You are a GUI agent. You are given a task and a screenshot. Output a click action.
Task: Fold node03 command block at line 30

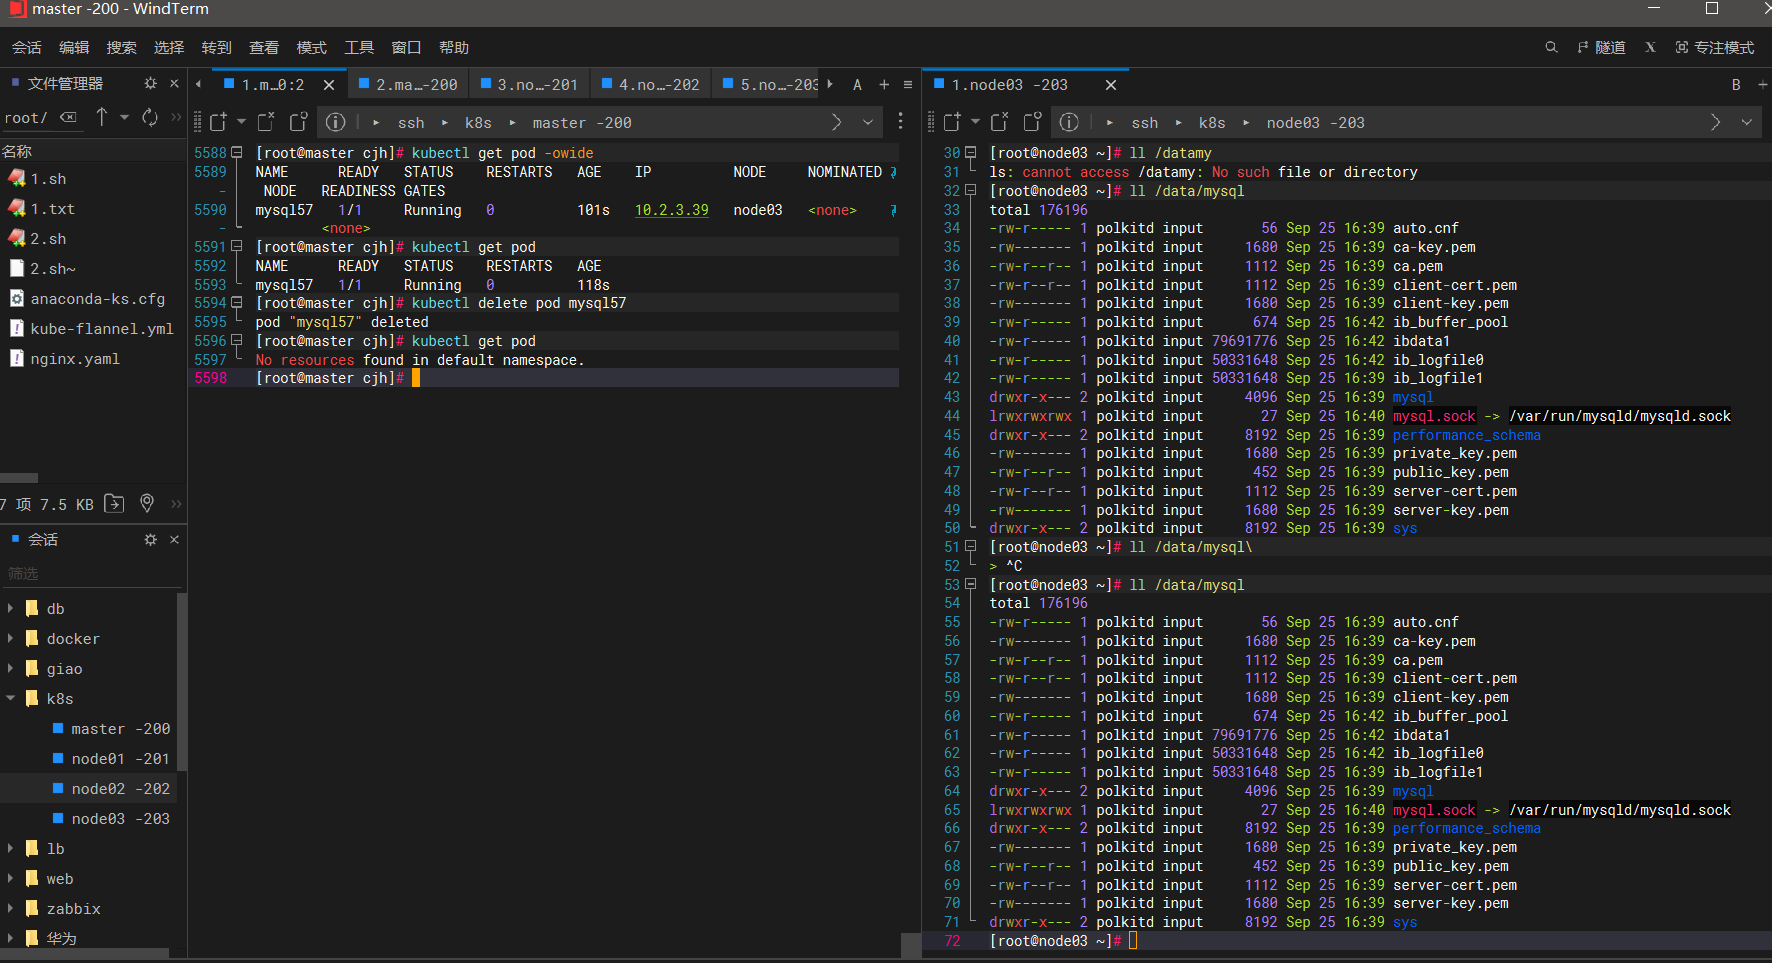click(x=970, y=153)
